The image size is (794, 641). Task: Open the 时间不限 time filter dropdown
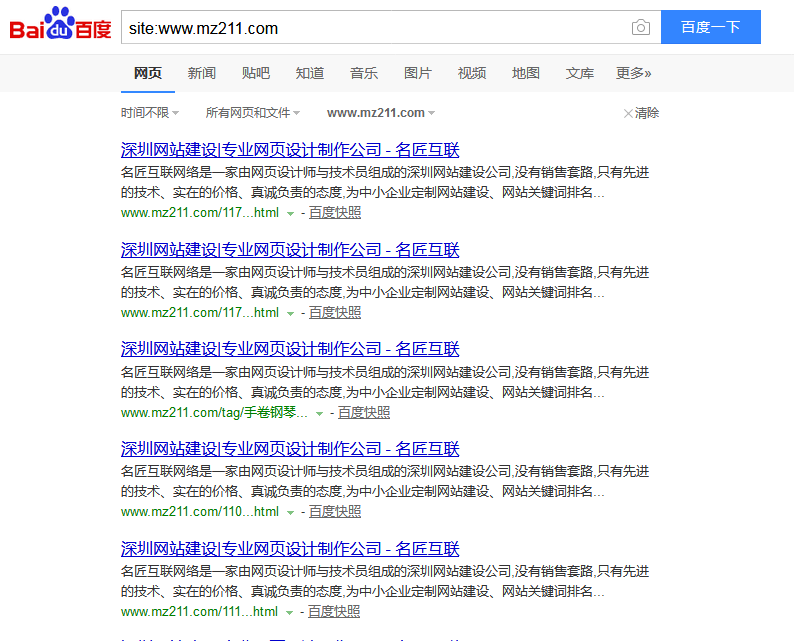[150, 113]
